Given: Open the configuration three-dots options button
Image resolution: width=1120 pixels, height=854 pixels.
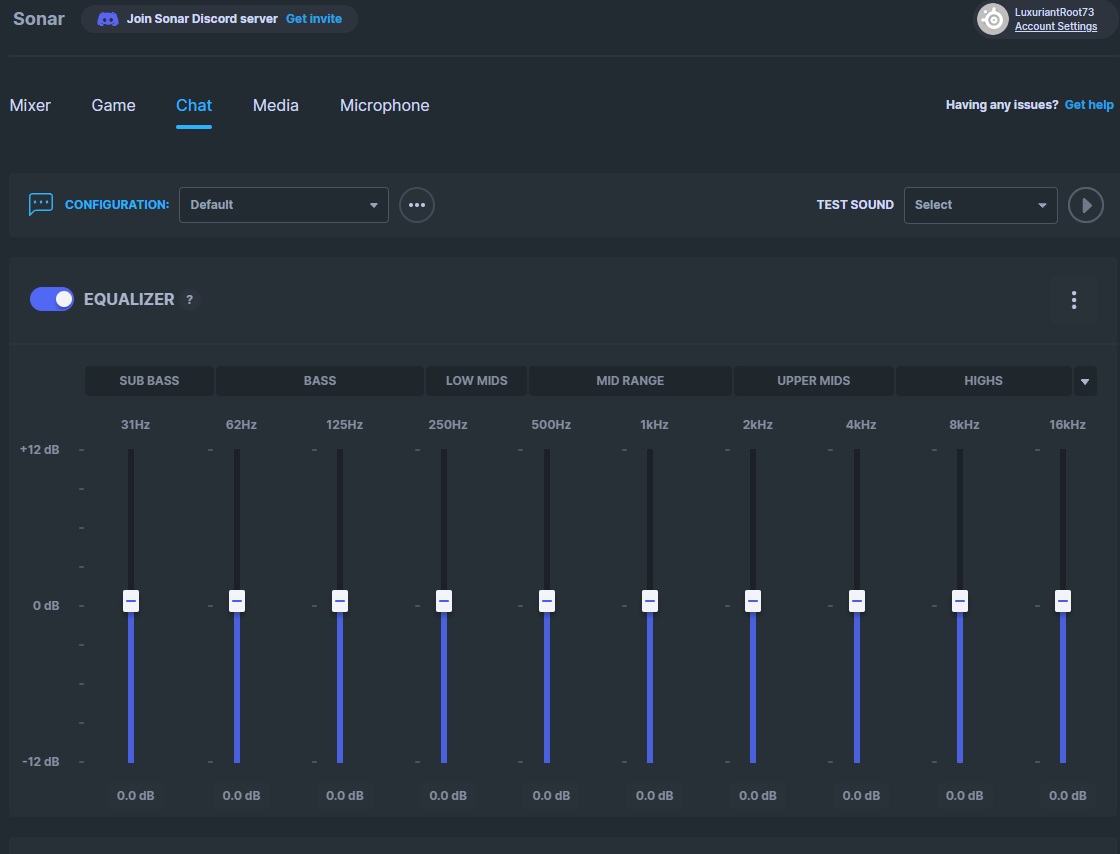Looking at the screenshot, I should pos(417,205).
